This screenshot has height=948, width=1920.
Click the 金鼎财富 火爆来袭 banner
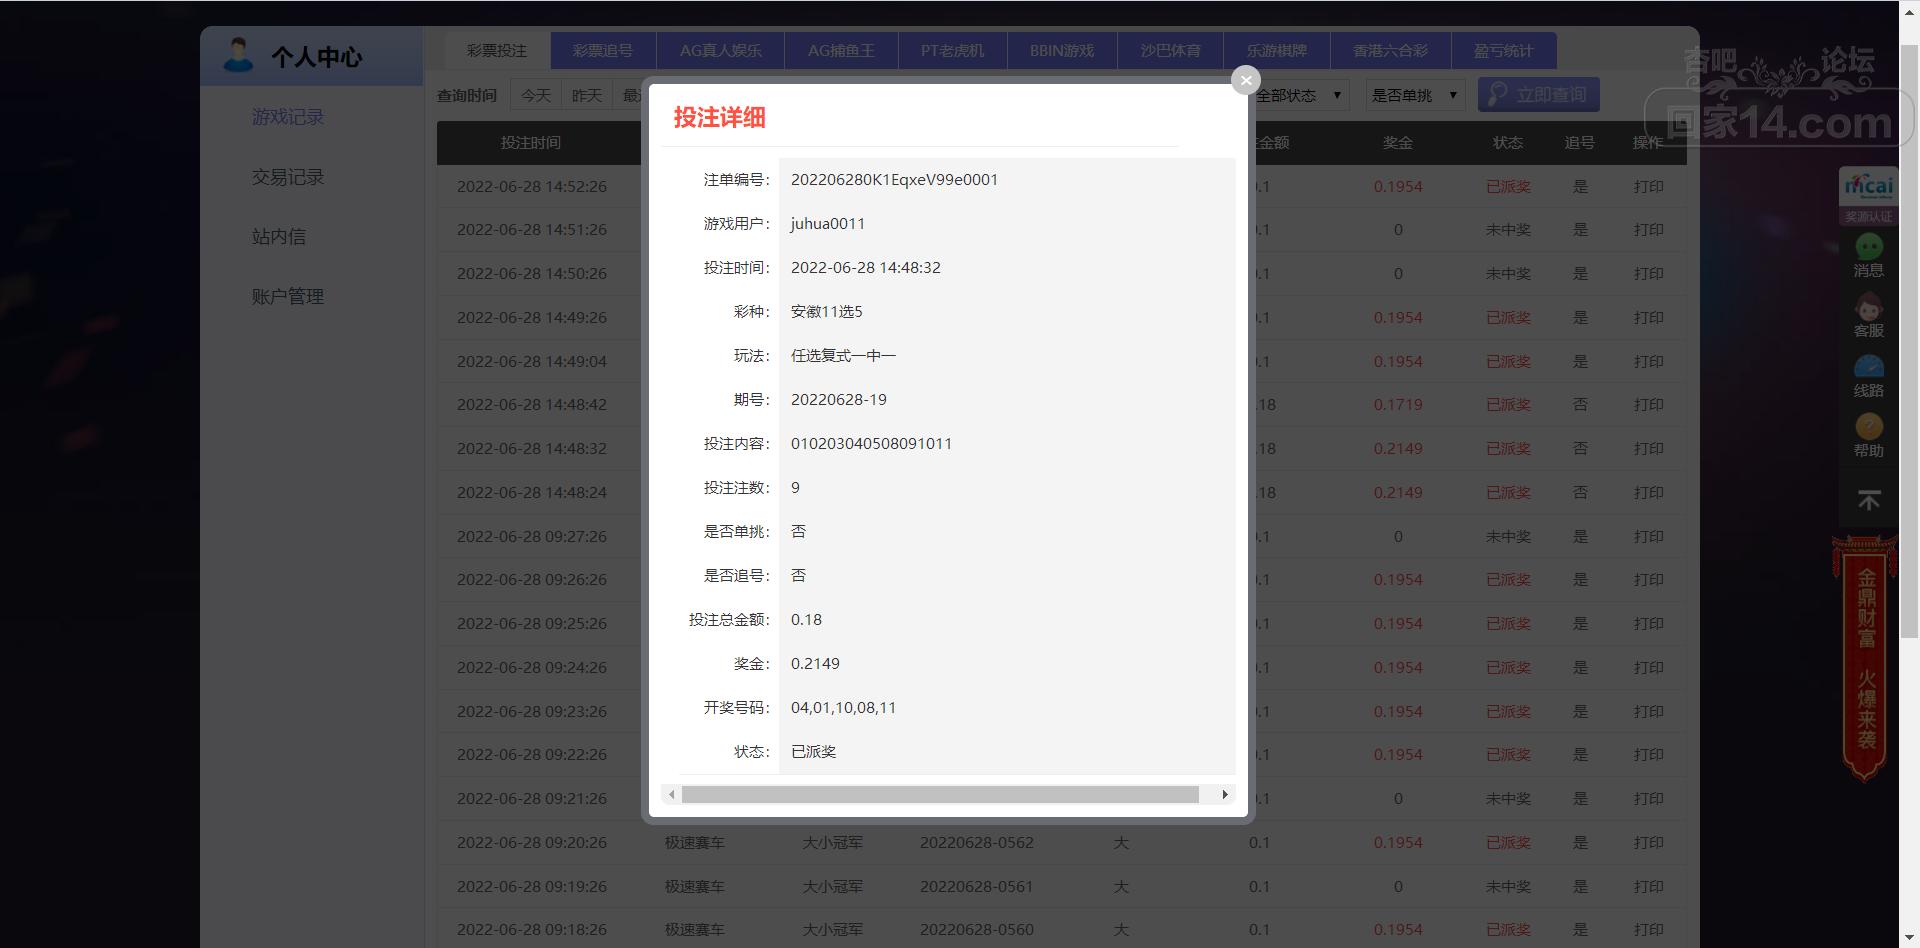[x=1865, y=658]
